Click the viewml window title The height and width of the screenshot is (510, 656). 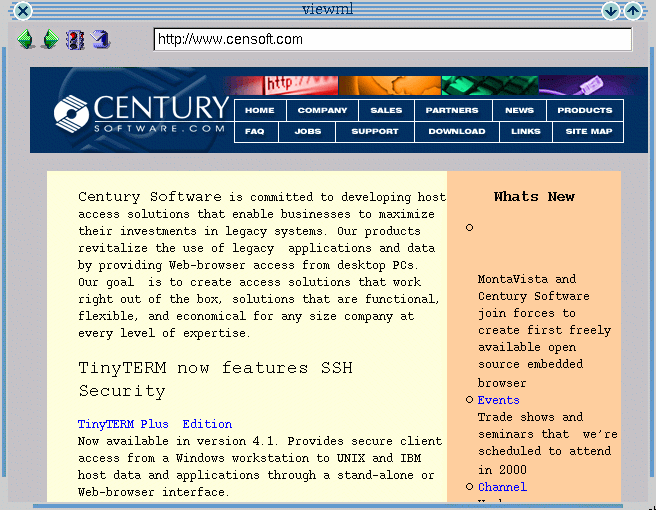click(x=328, y=9)
